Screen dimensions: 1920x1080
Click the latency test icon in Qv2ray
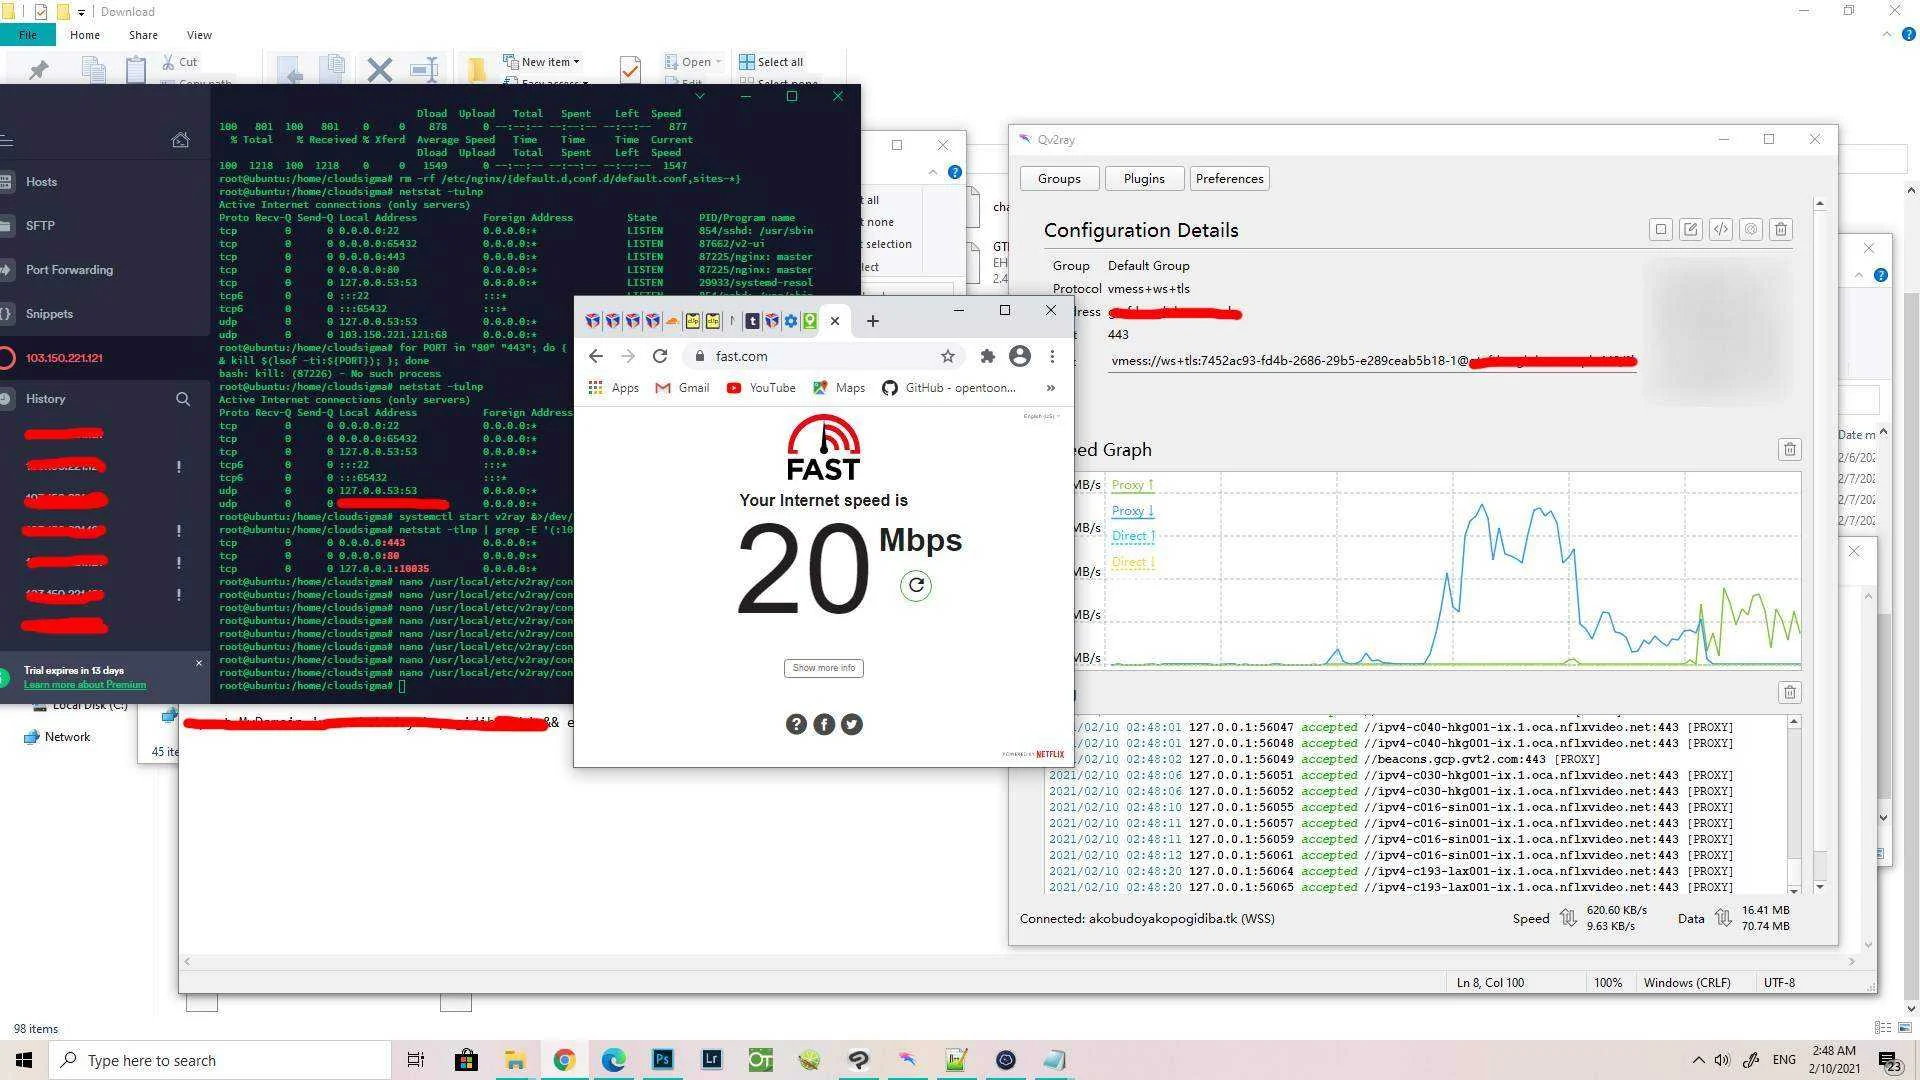[x=1751, y=230]
